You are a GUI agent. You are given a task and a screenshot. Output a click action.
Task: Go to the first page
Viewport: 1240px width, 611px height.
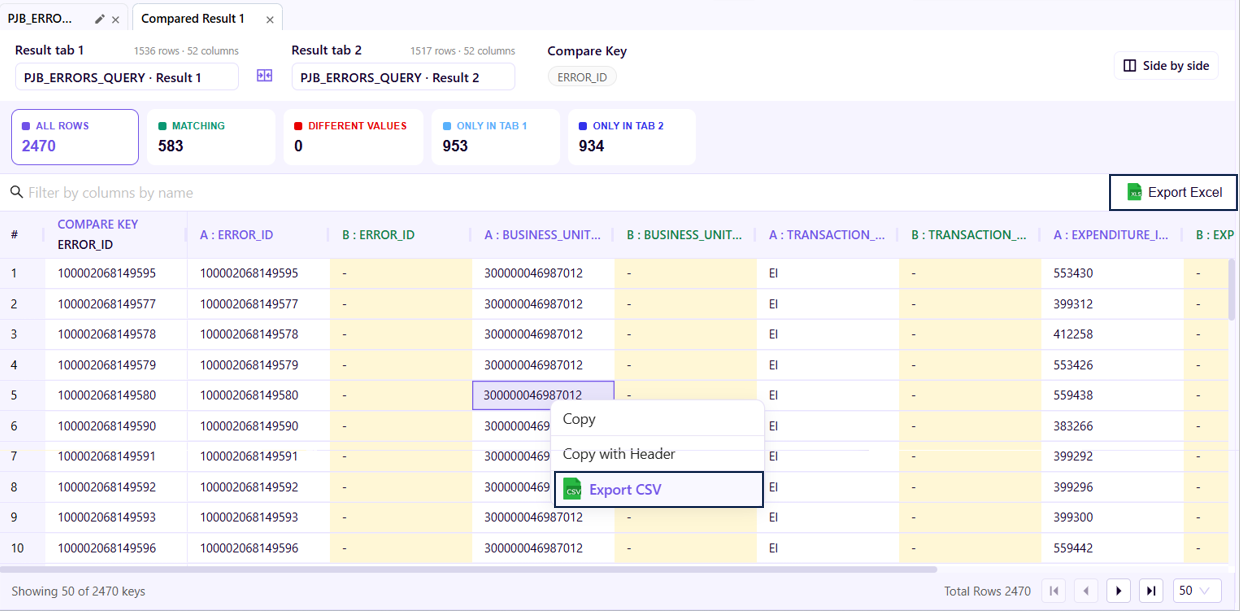point(1054,591)
